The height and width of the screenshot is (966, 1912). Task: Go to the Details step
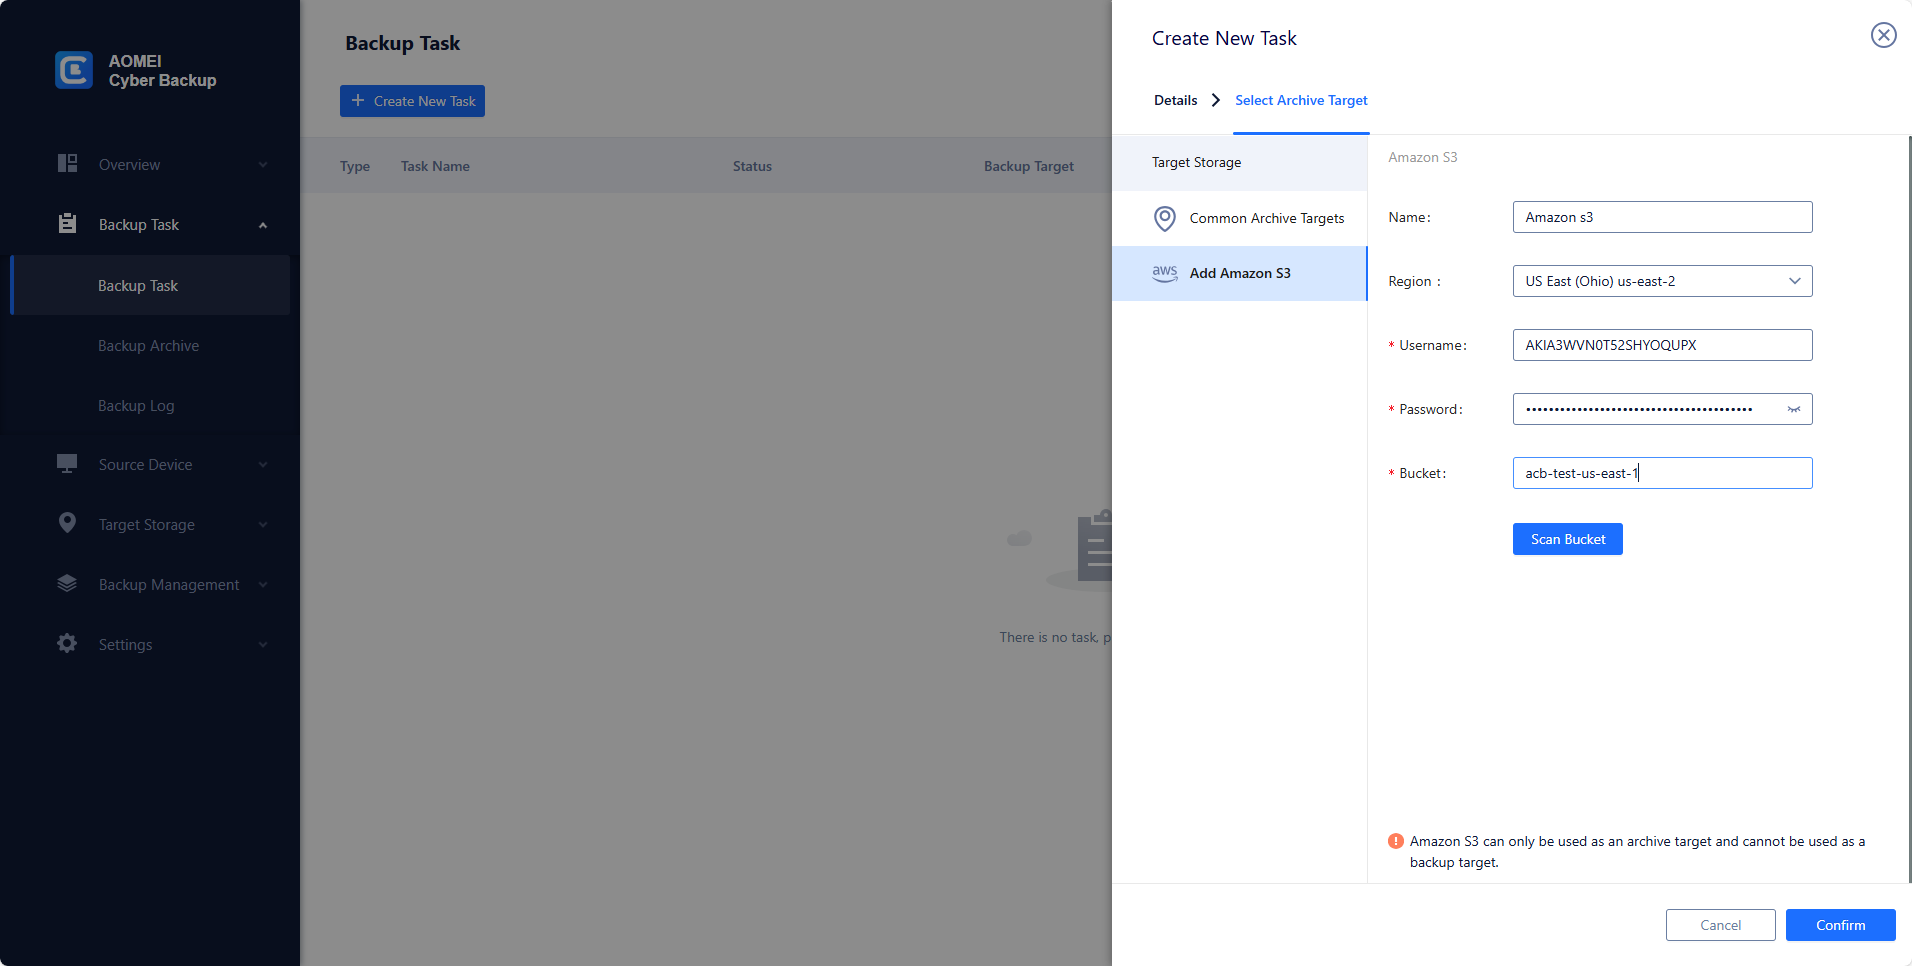pos(1175,100)
